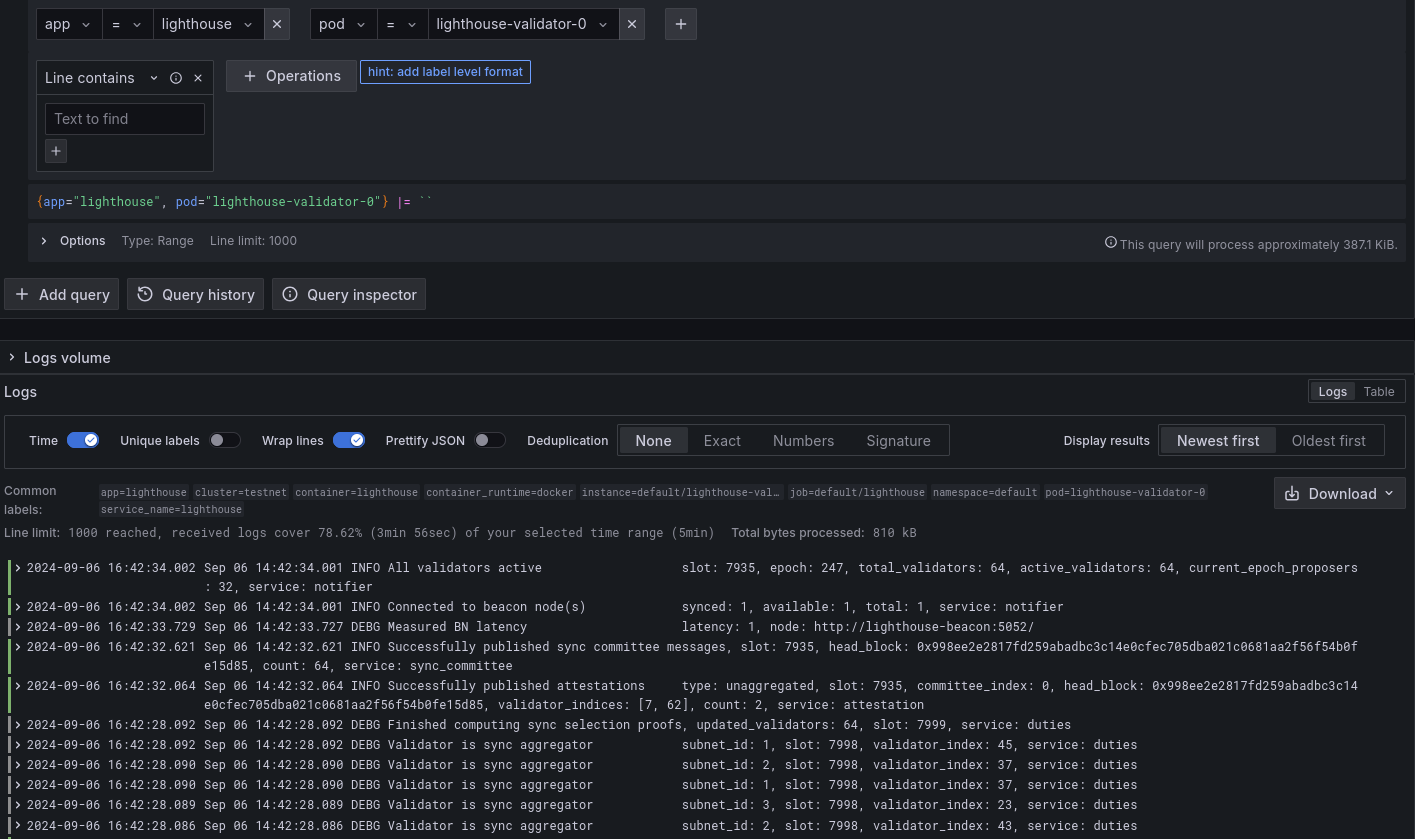This screenshot has width=1415, height=839.
Task: Toggle the Prettify JSON switch
Action: [x=490, y=441]
